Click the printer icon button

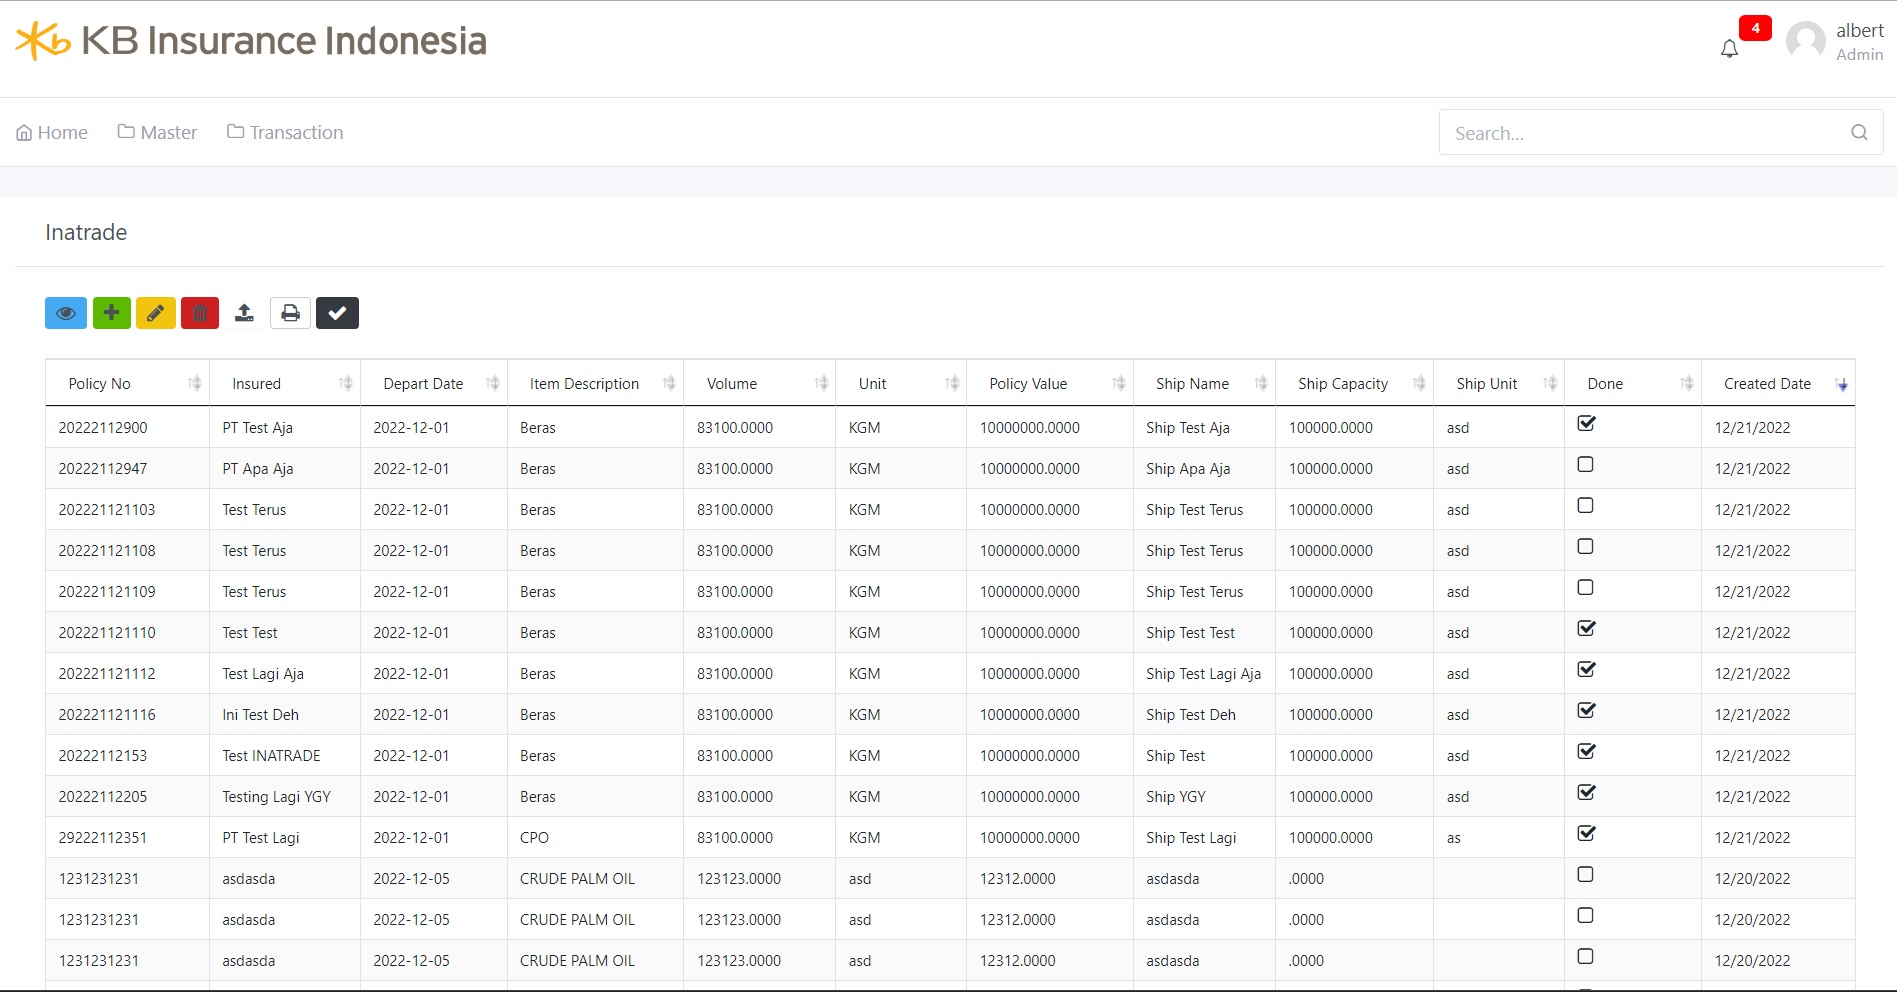290,313
